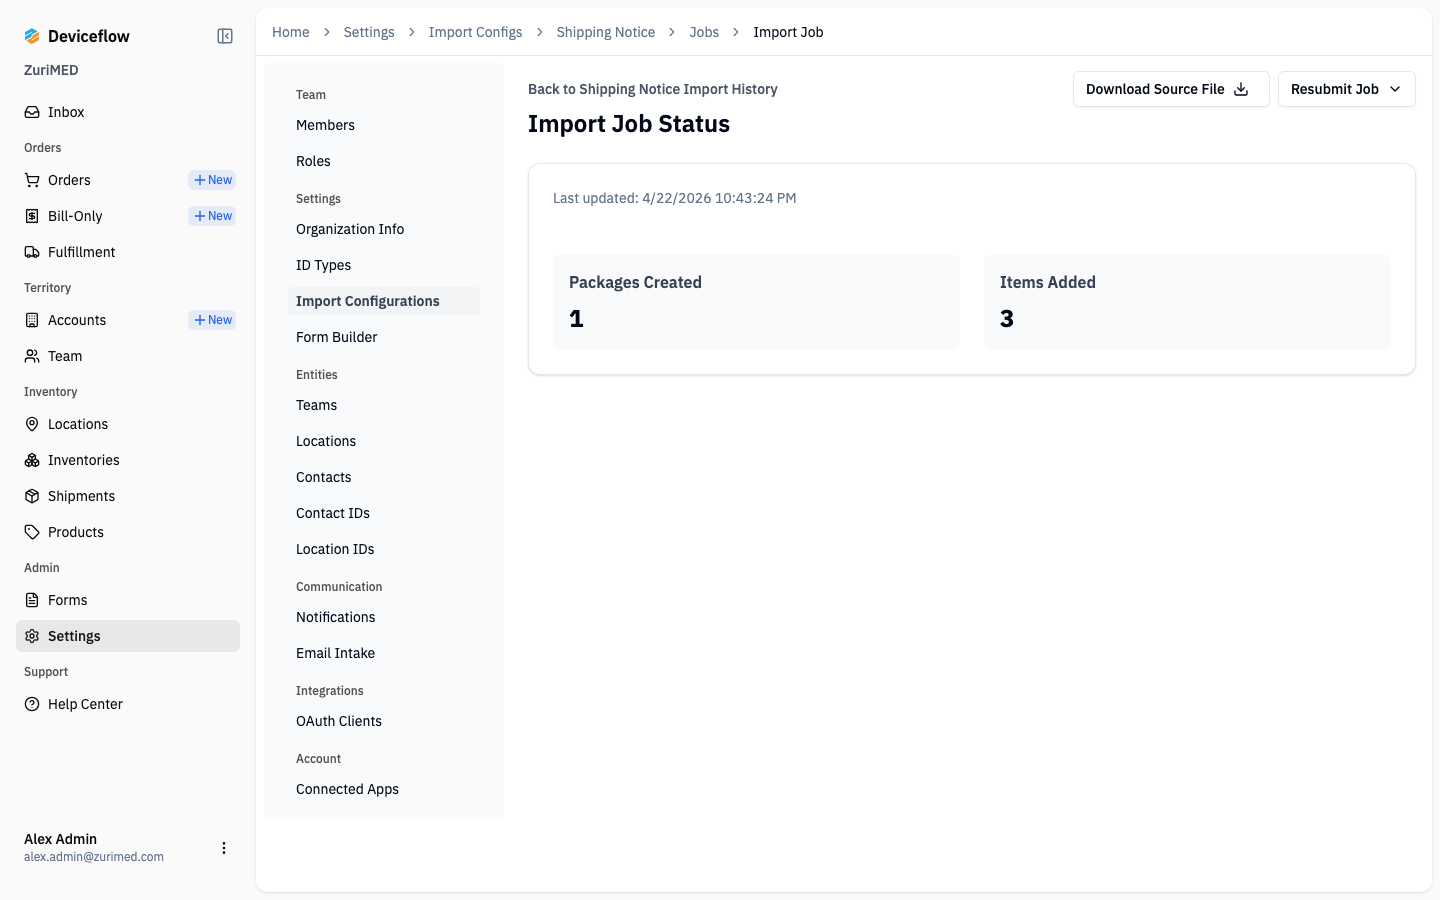The height and width of the screenshot is (900, 1440).
Task: Open Connected Apps account page
Action: [384, 789]
